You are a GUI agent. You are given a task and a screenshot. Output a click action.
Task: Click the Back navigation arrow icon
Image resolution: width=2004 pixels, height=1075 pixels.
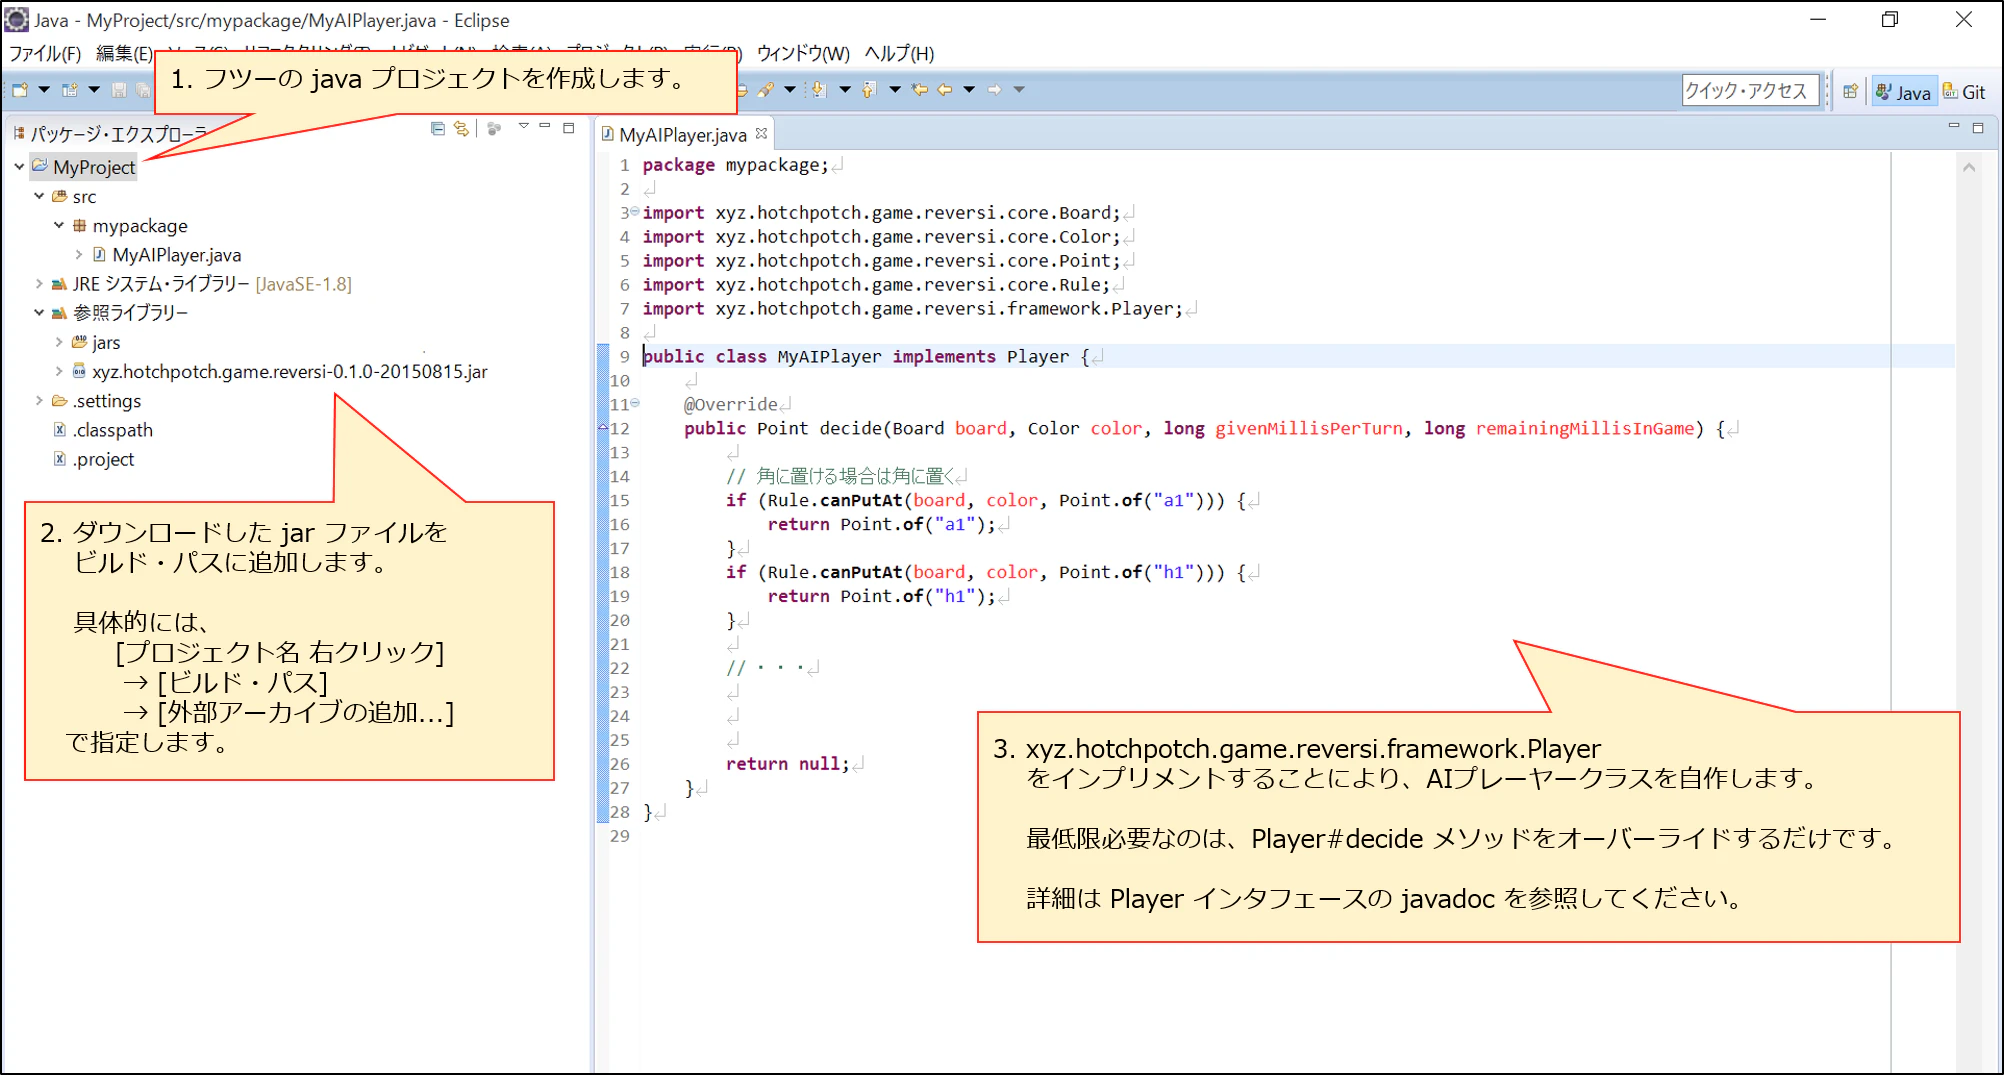(x=945, y=90)
